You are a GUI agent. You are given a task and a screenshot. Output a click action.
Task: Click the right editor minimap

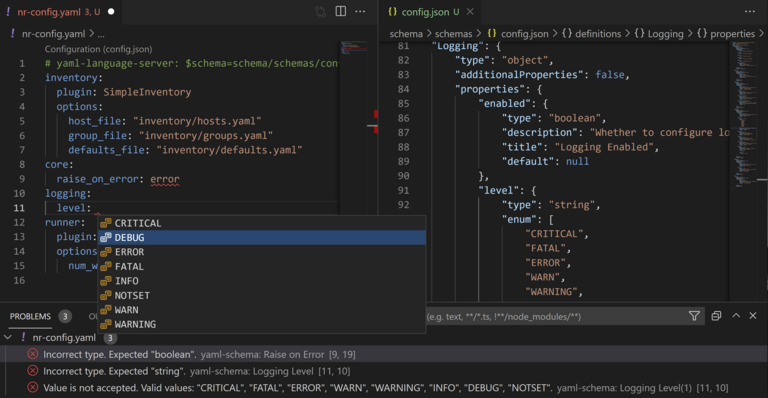(744, 115)
